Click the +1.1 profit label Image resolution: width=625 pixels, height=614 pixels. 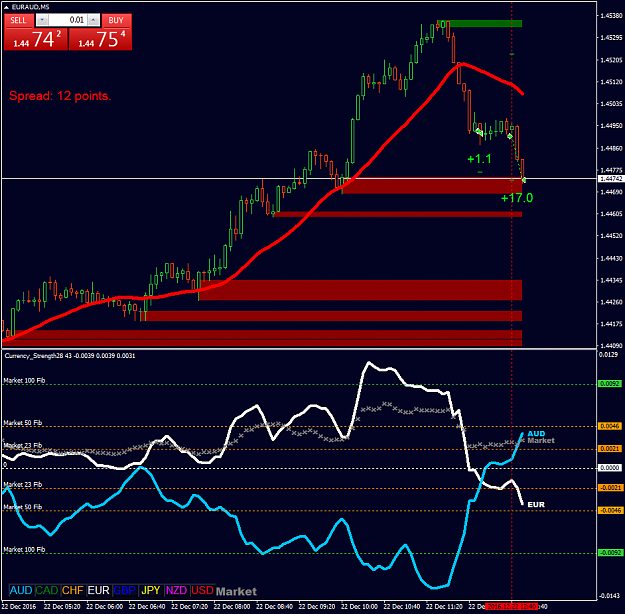[x=479, y=159]
